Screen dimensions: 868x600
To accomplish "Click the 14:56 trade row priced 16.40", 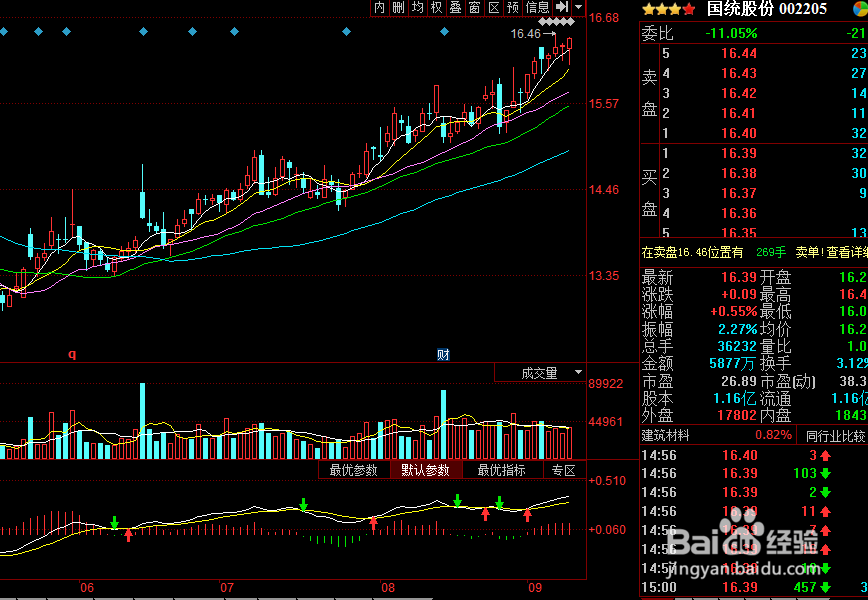I will point(754,456).
